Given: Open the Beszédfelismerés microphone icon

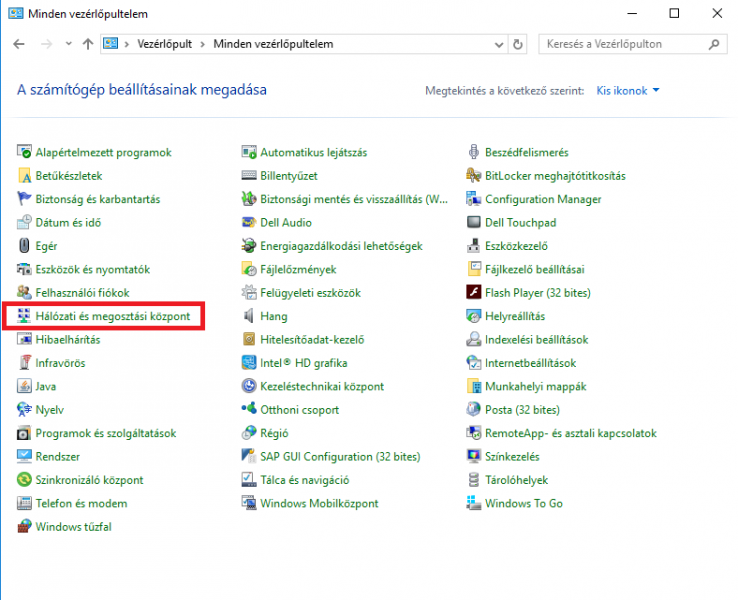Looking at the screenshot, I should (473, 152).
